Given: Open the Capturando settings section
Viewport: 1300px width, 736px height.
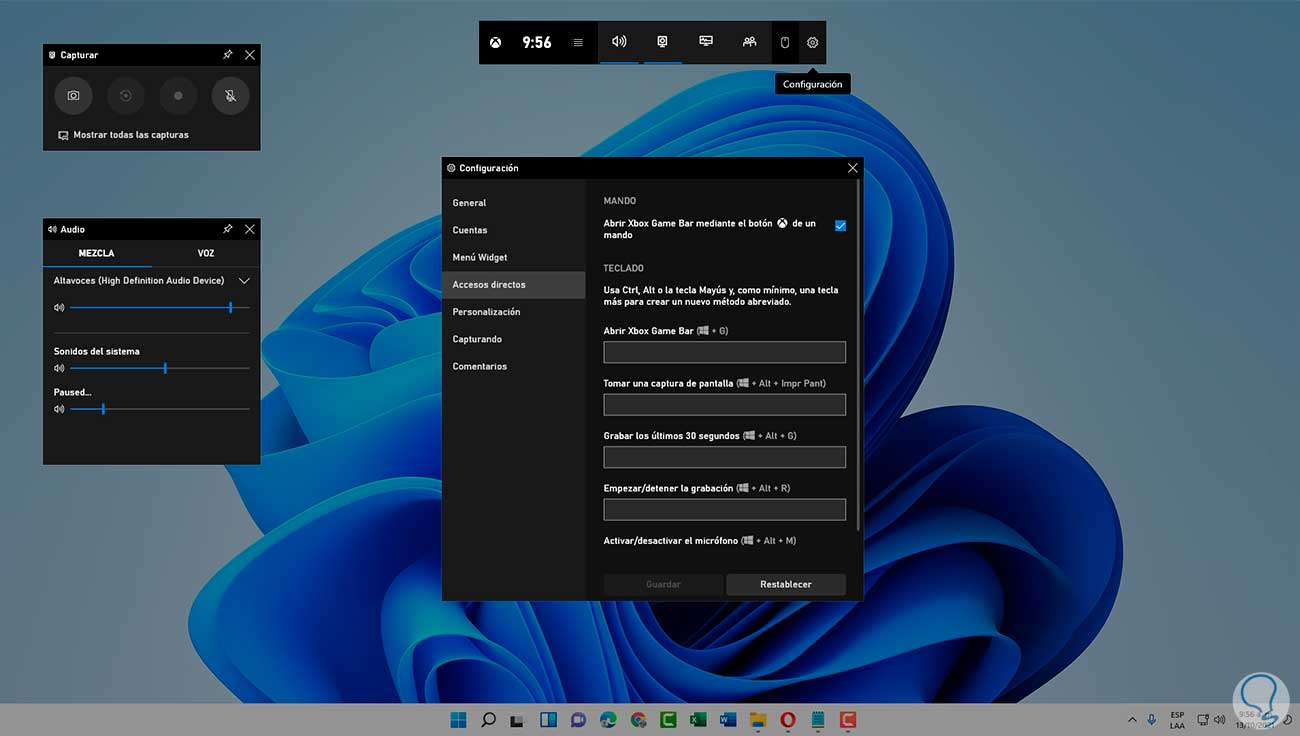Looking at the screenshot, I should click(x=514, y=339).
